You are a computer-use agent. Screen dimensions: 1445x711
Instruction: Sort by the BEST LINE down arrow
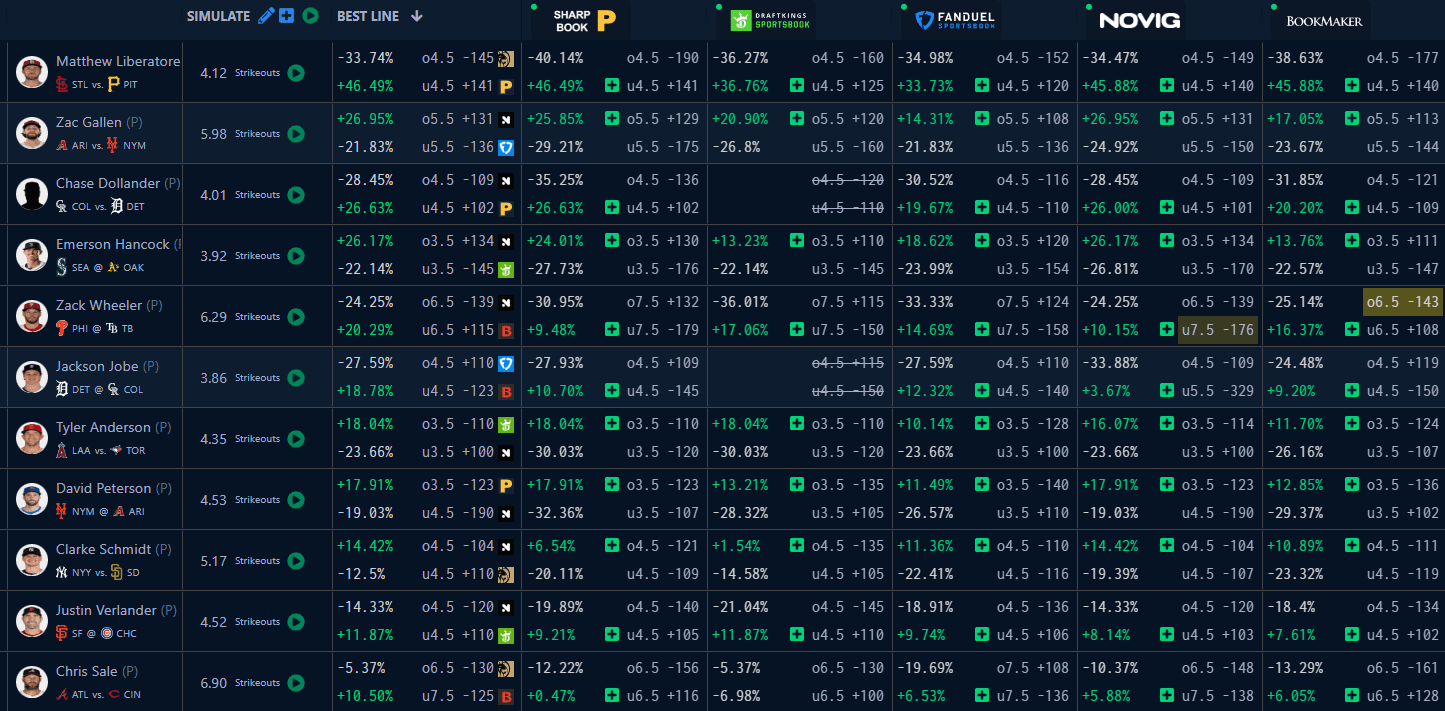pos(417,16)
